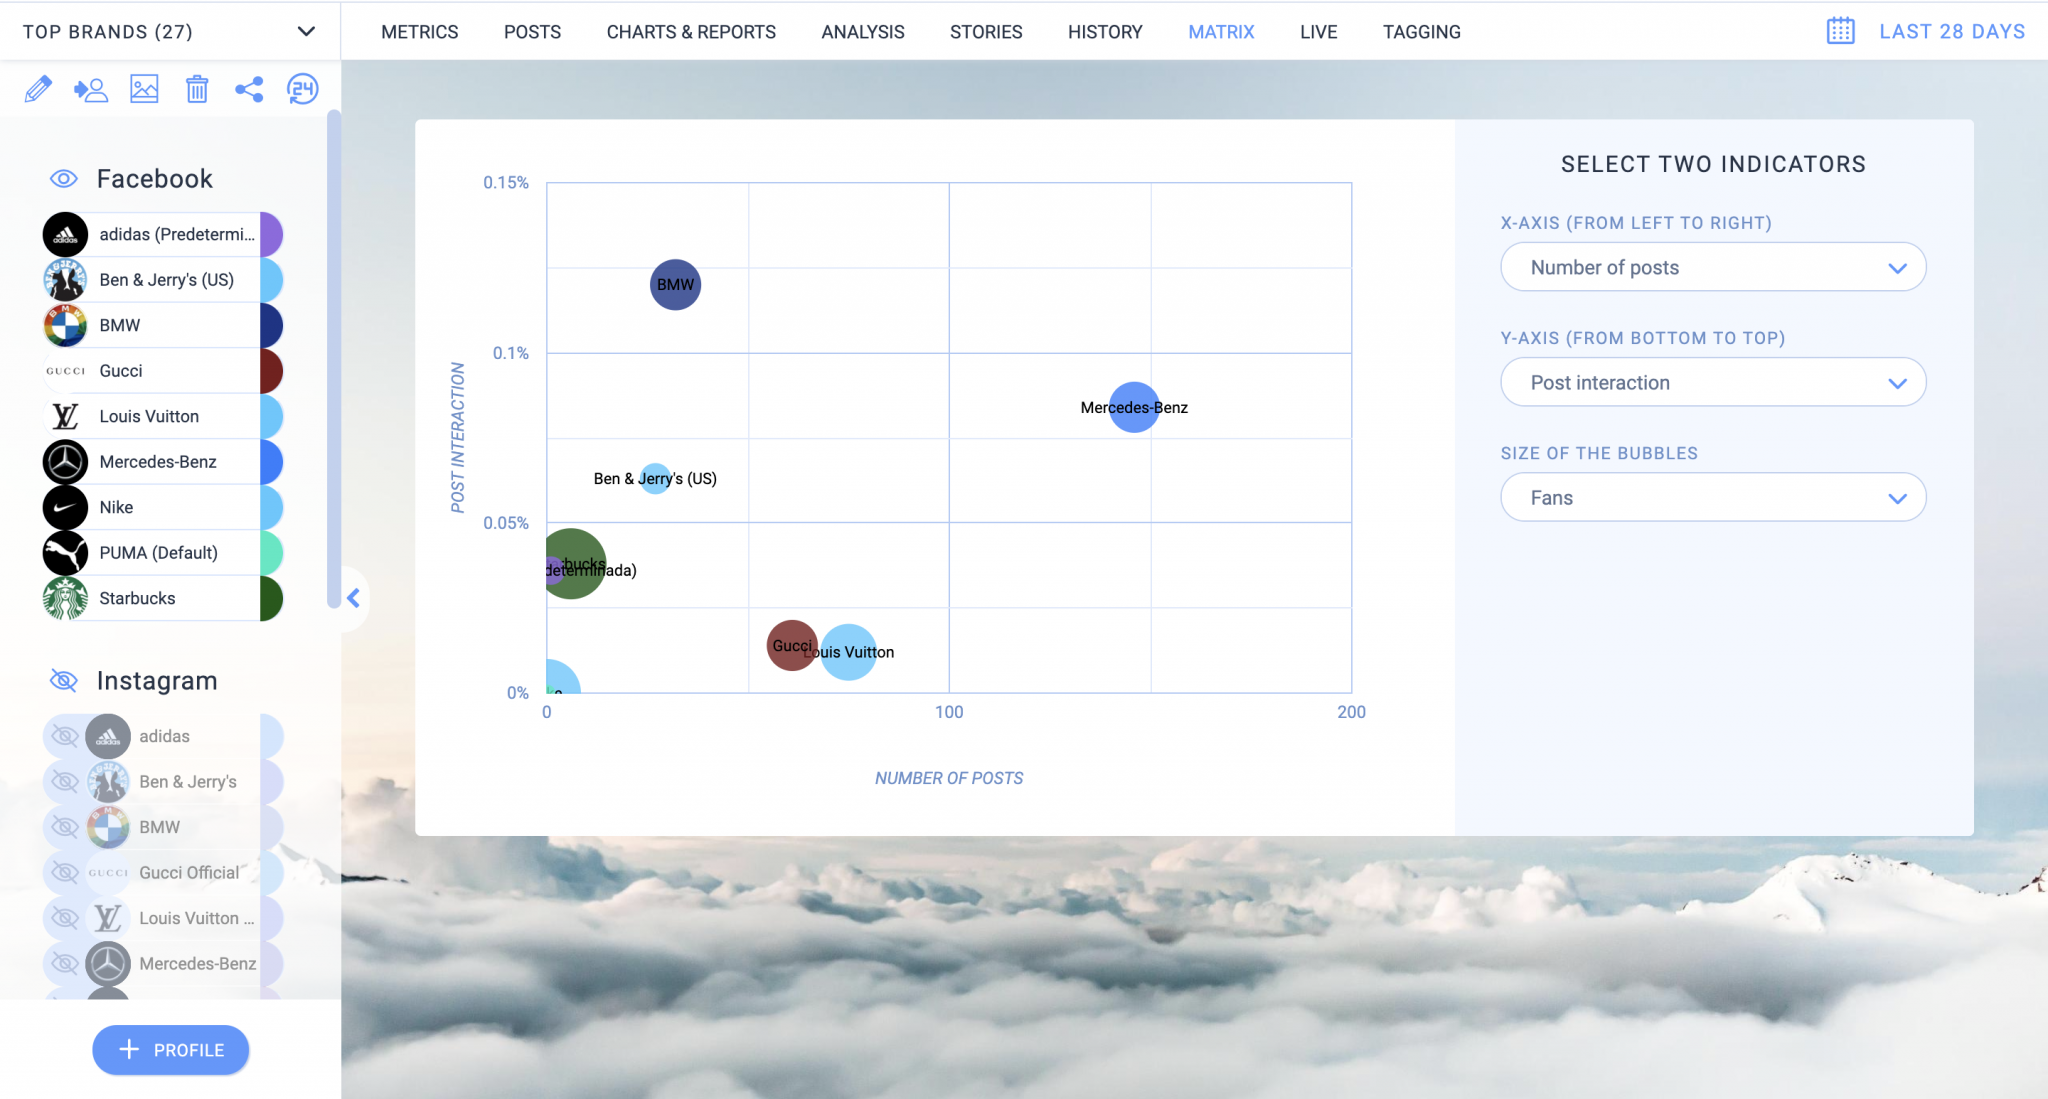Click the add profile person icon
This screenshot has height=1099, width=2048.
coord(91,89)
